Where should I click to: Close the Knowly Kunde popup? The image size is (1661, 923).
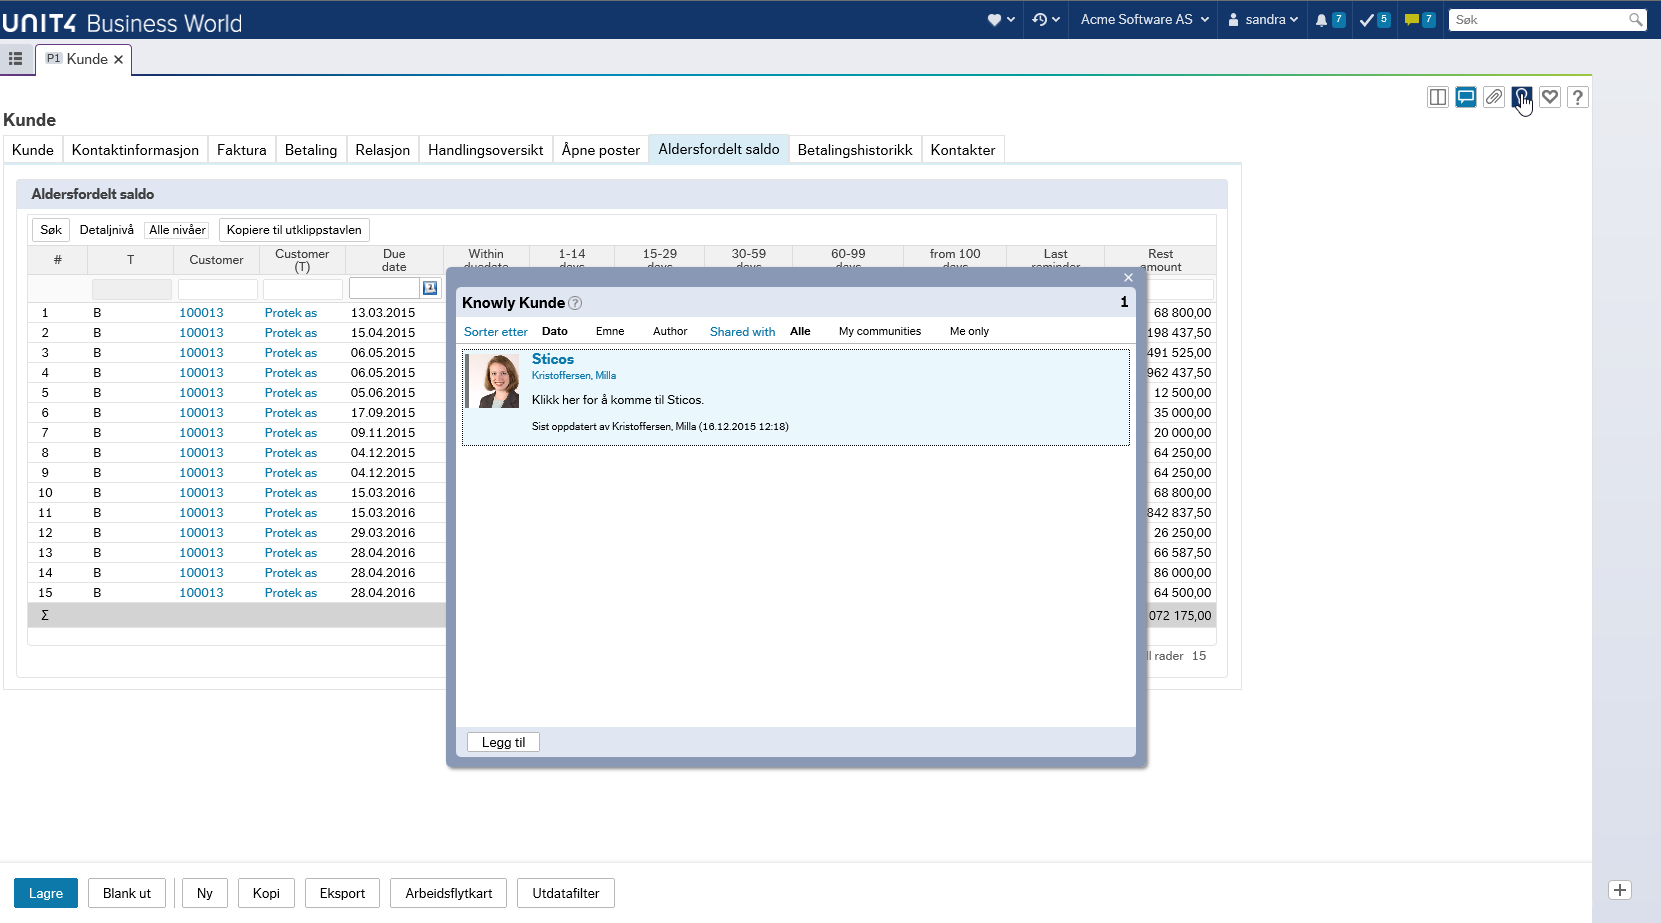1128,278
